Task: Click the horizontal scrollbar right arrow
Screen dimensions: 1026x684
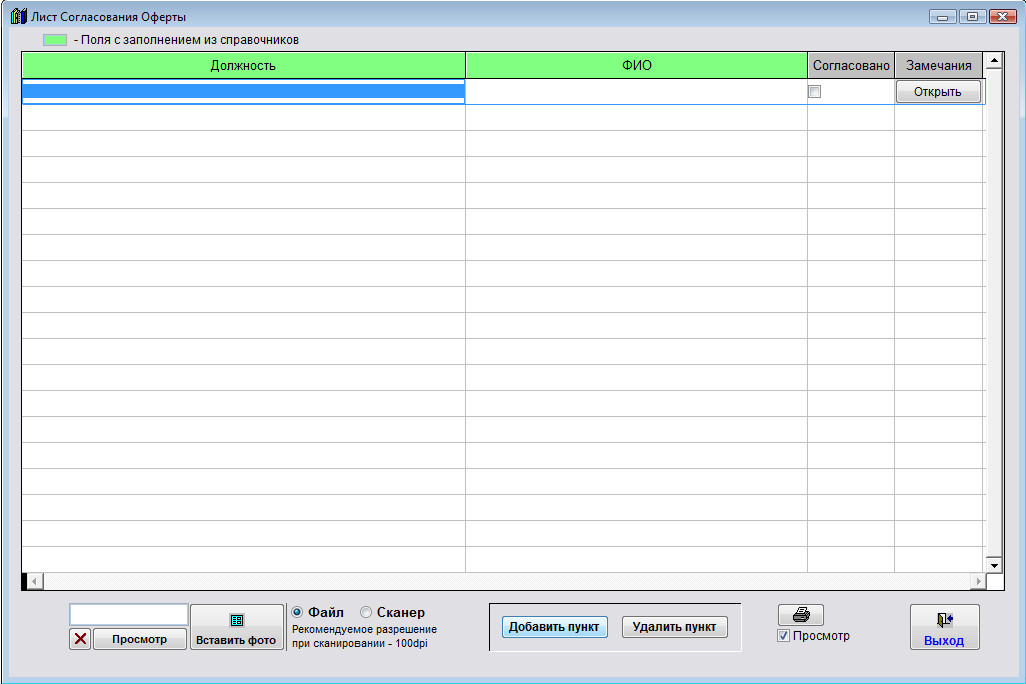Action: [978, 581]
